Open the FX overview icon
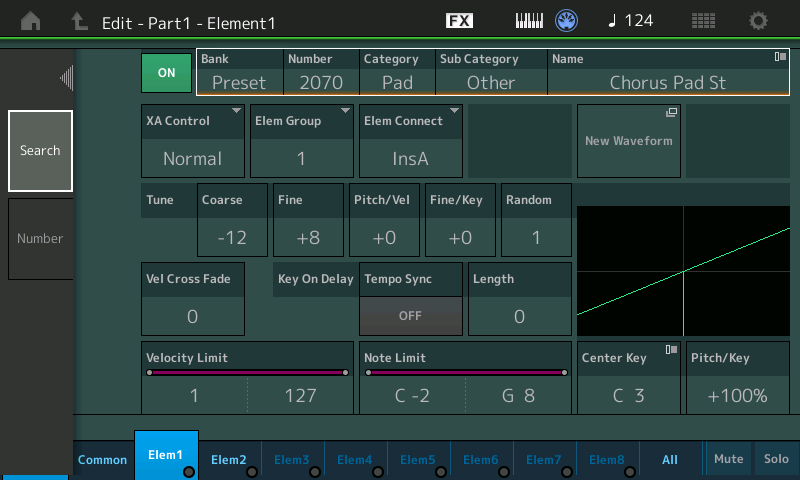 [460, 21]
